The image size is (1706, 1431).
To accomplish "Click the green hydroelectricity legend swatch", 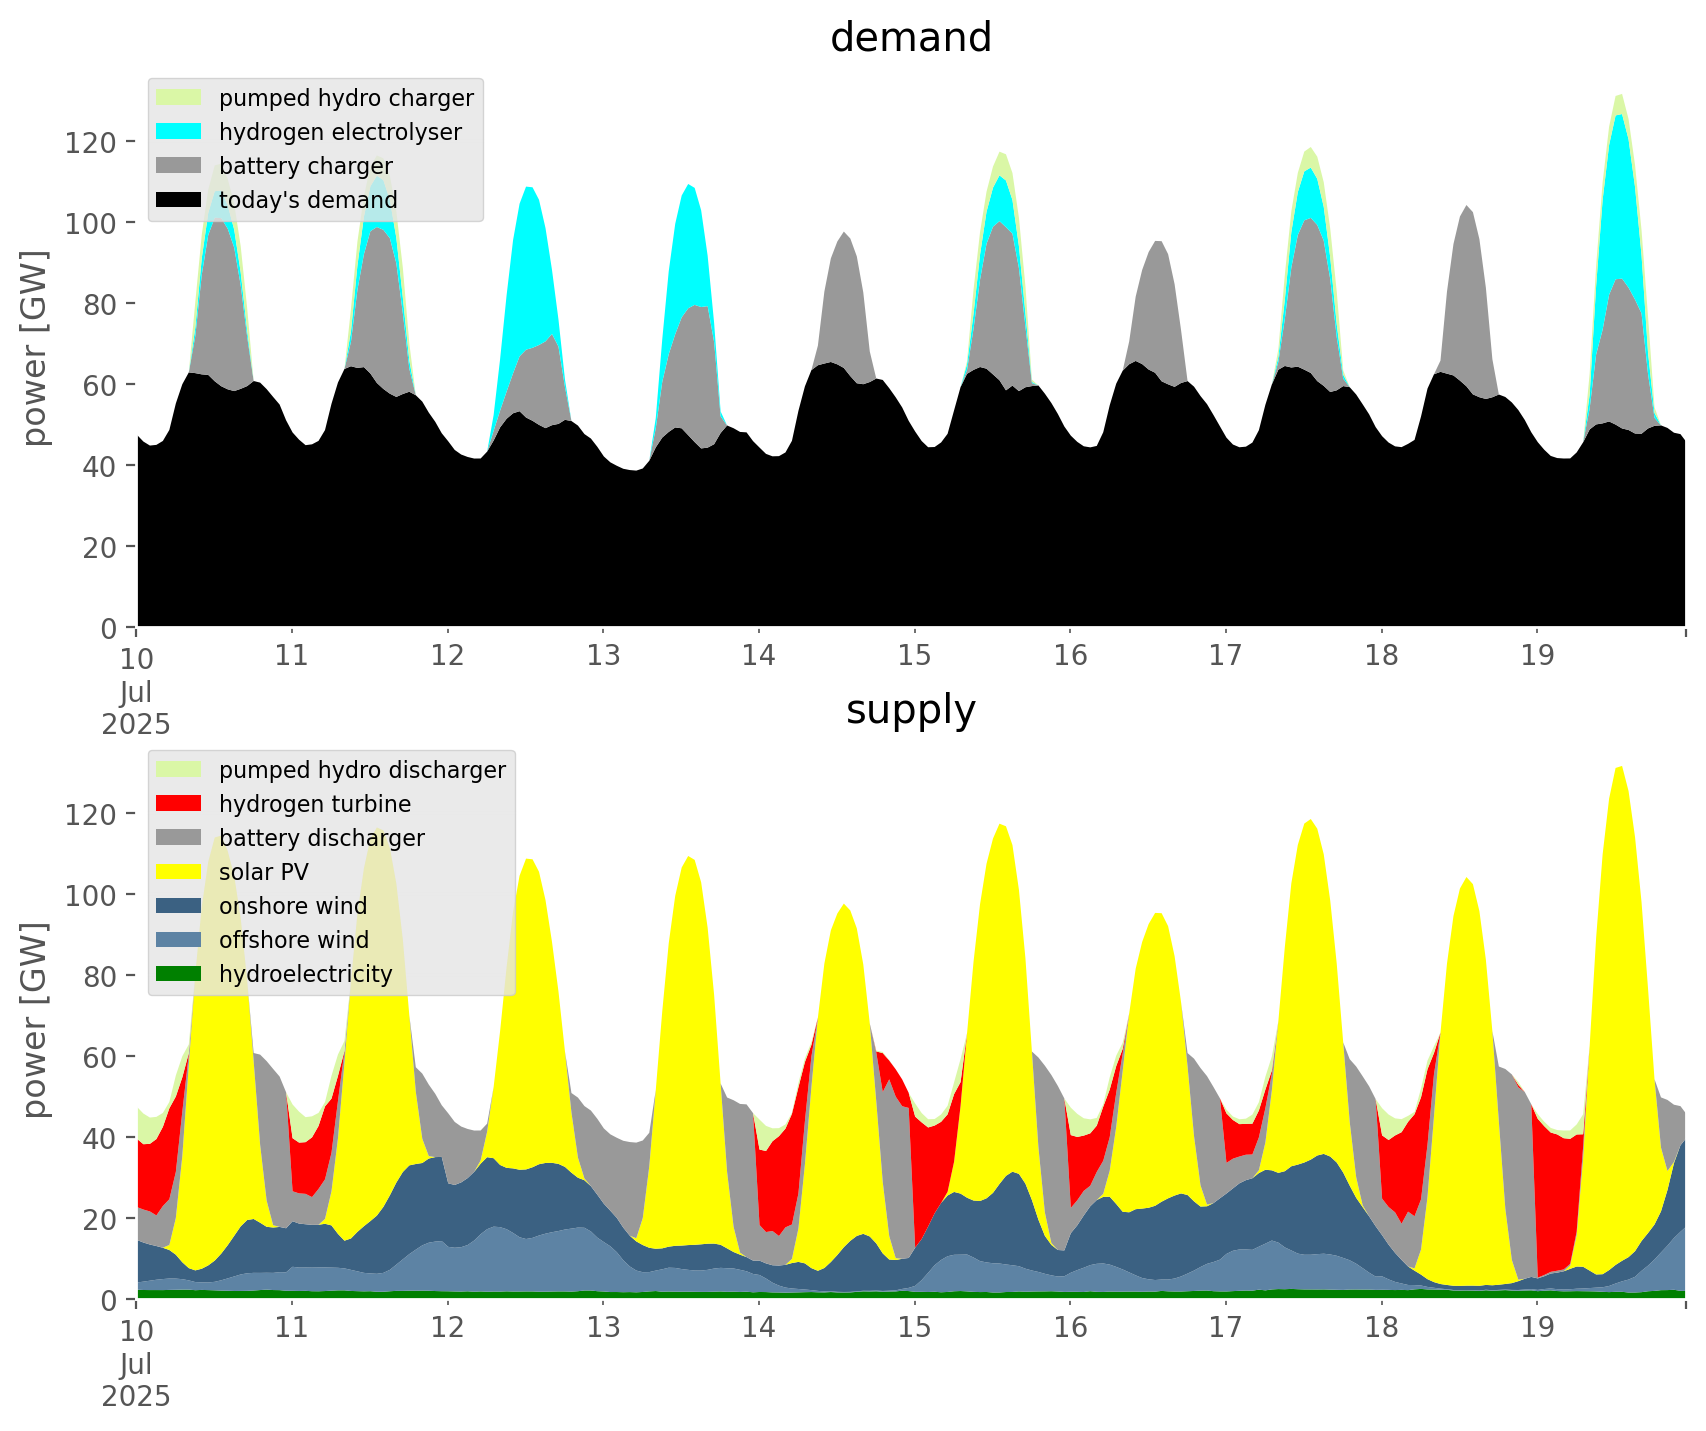I will (x=179, y=974).
